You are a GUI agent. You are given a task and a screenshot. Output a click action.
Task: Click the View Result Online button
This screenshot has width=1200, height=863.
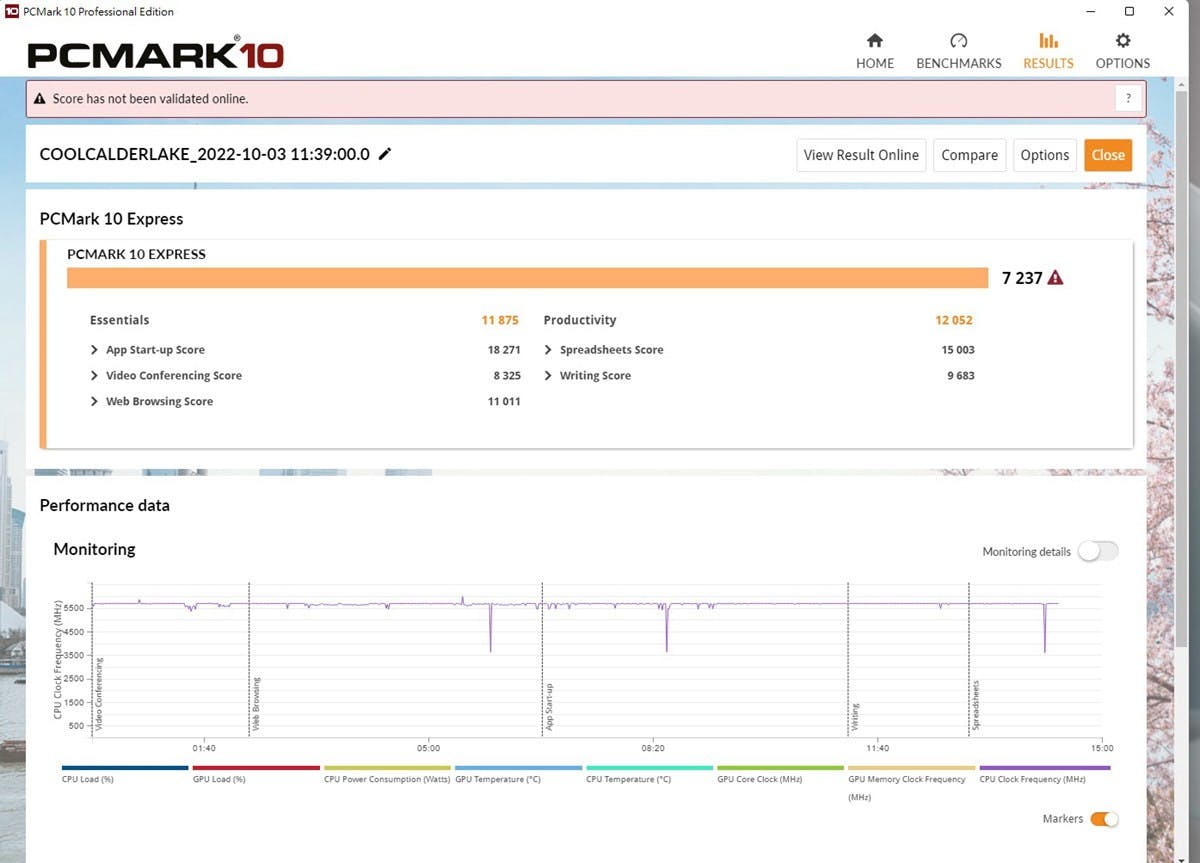(x=861, y=155)
